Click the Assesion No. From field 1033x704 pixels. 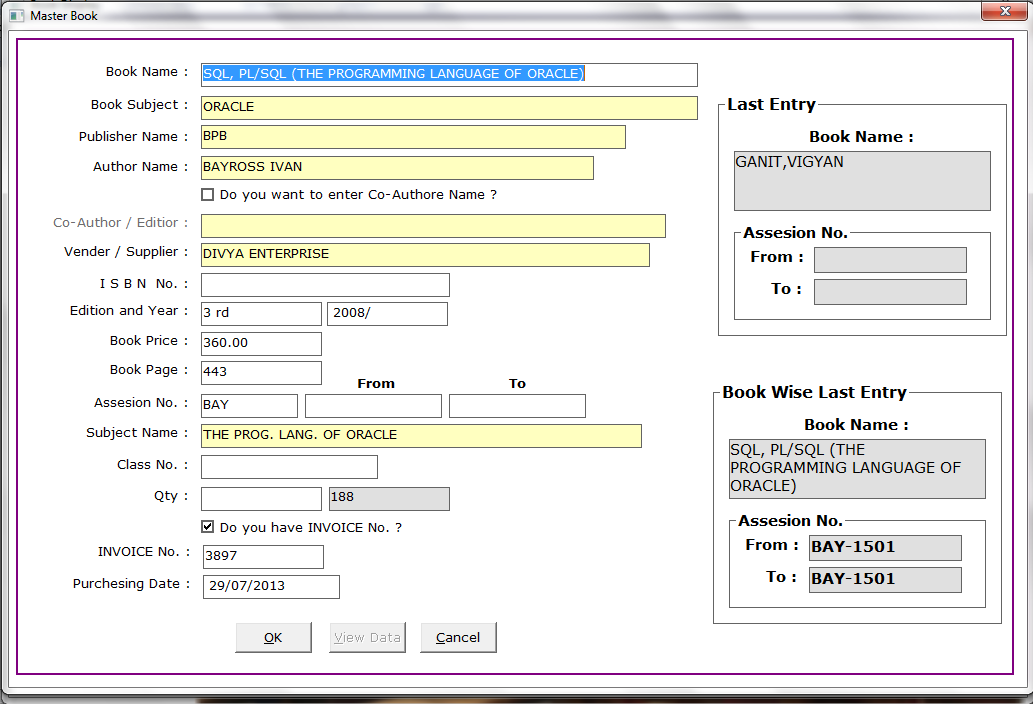pos(372,406)
